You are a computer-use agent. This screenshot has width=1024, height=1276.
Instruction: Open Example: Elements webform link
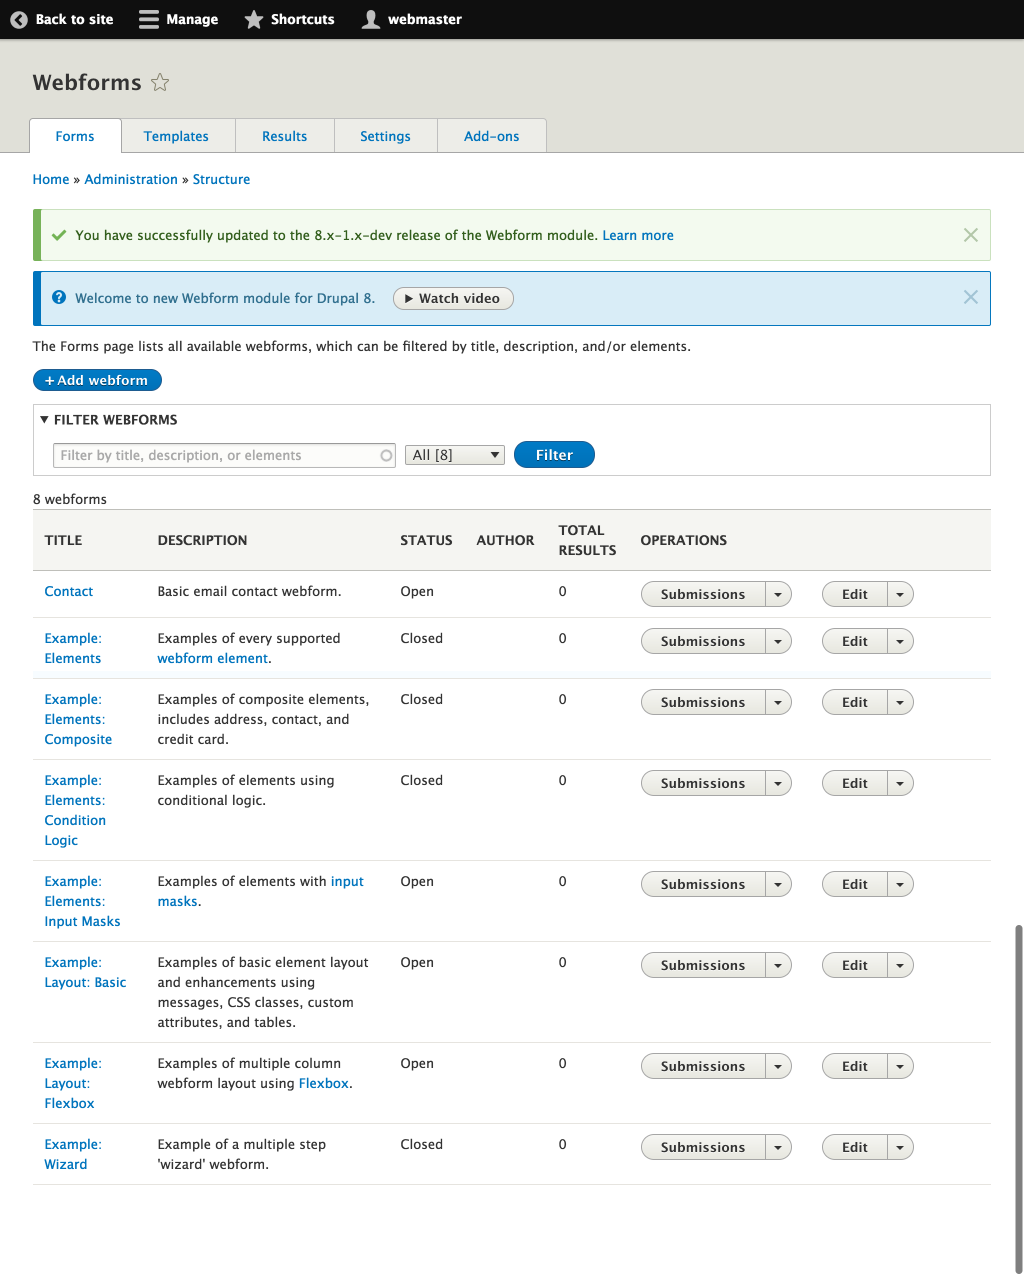[x=73, y=648]
